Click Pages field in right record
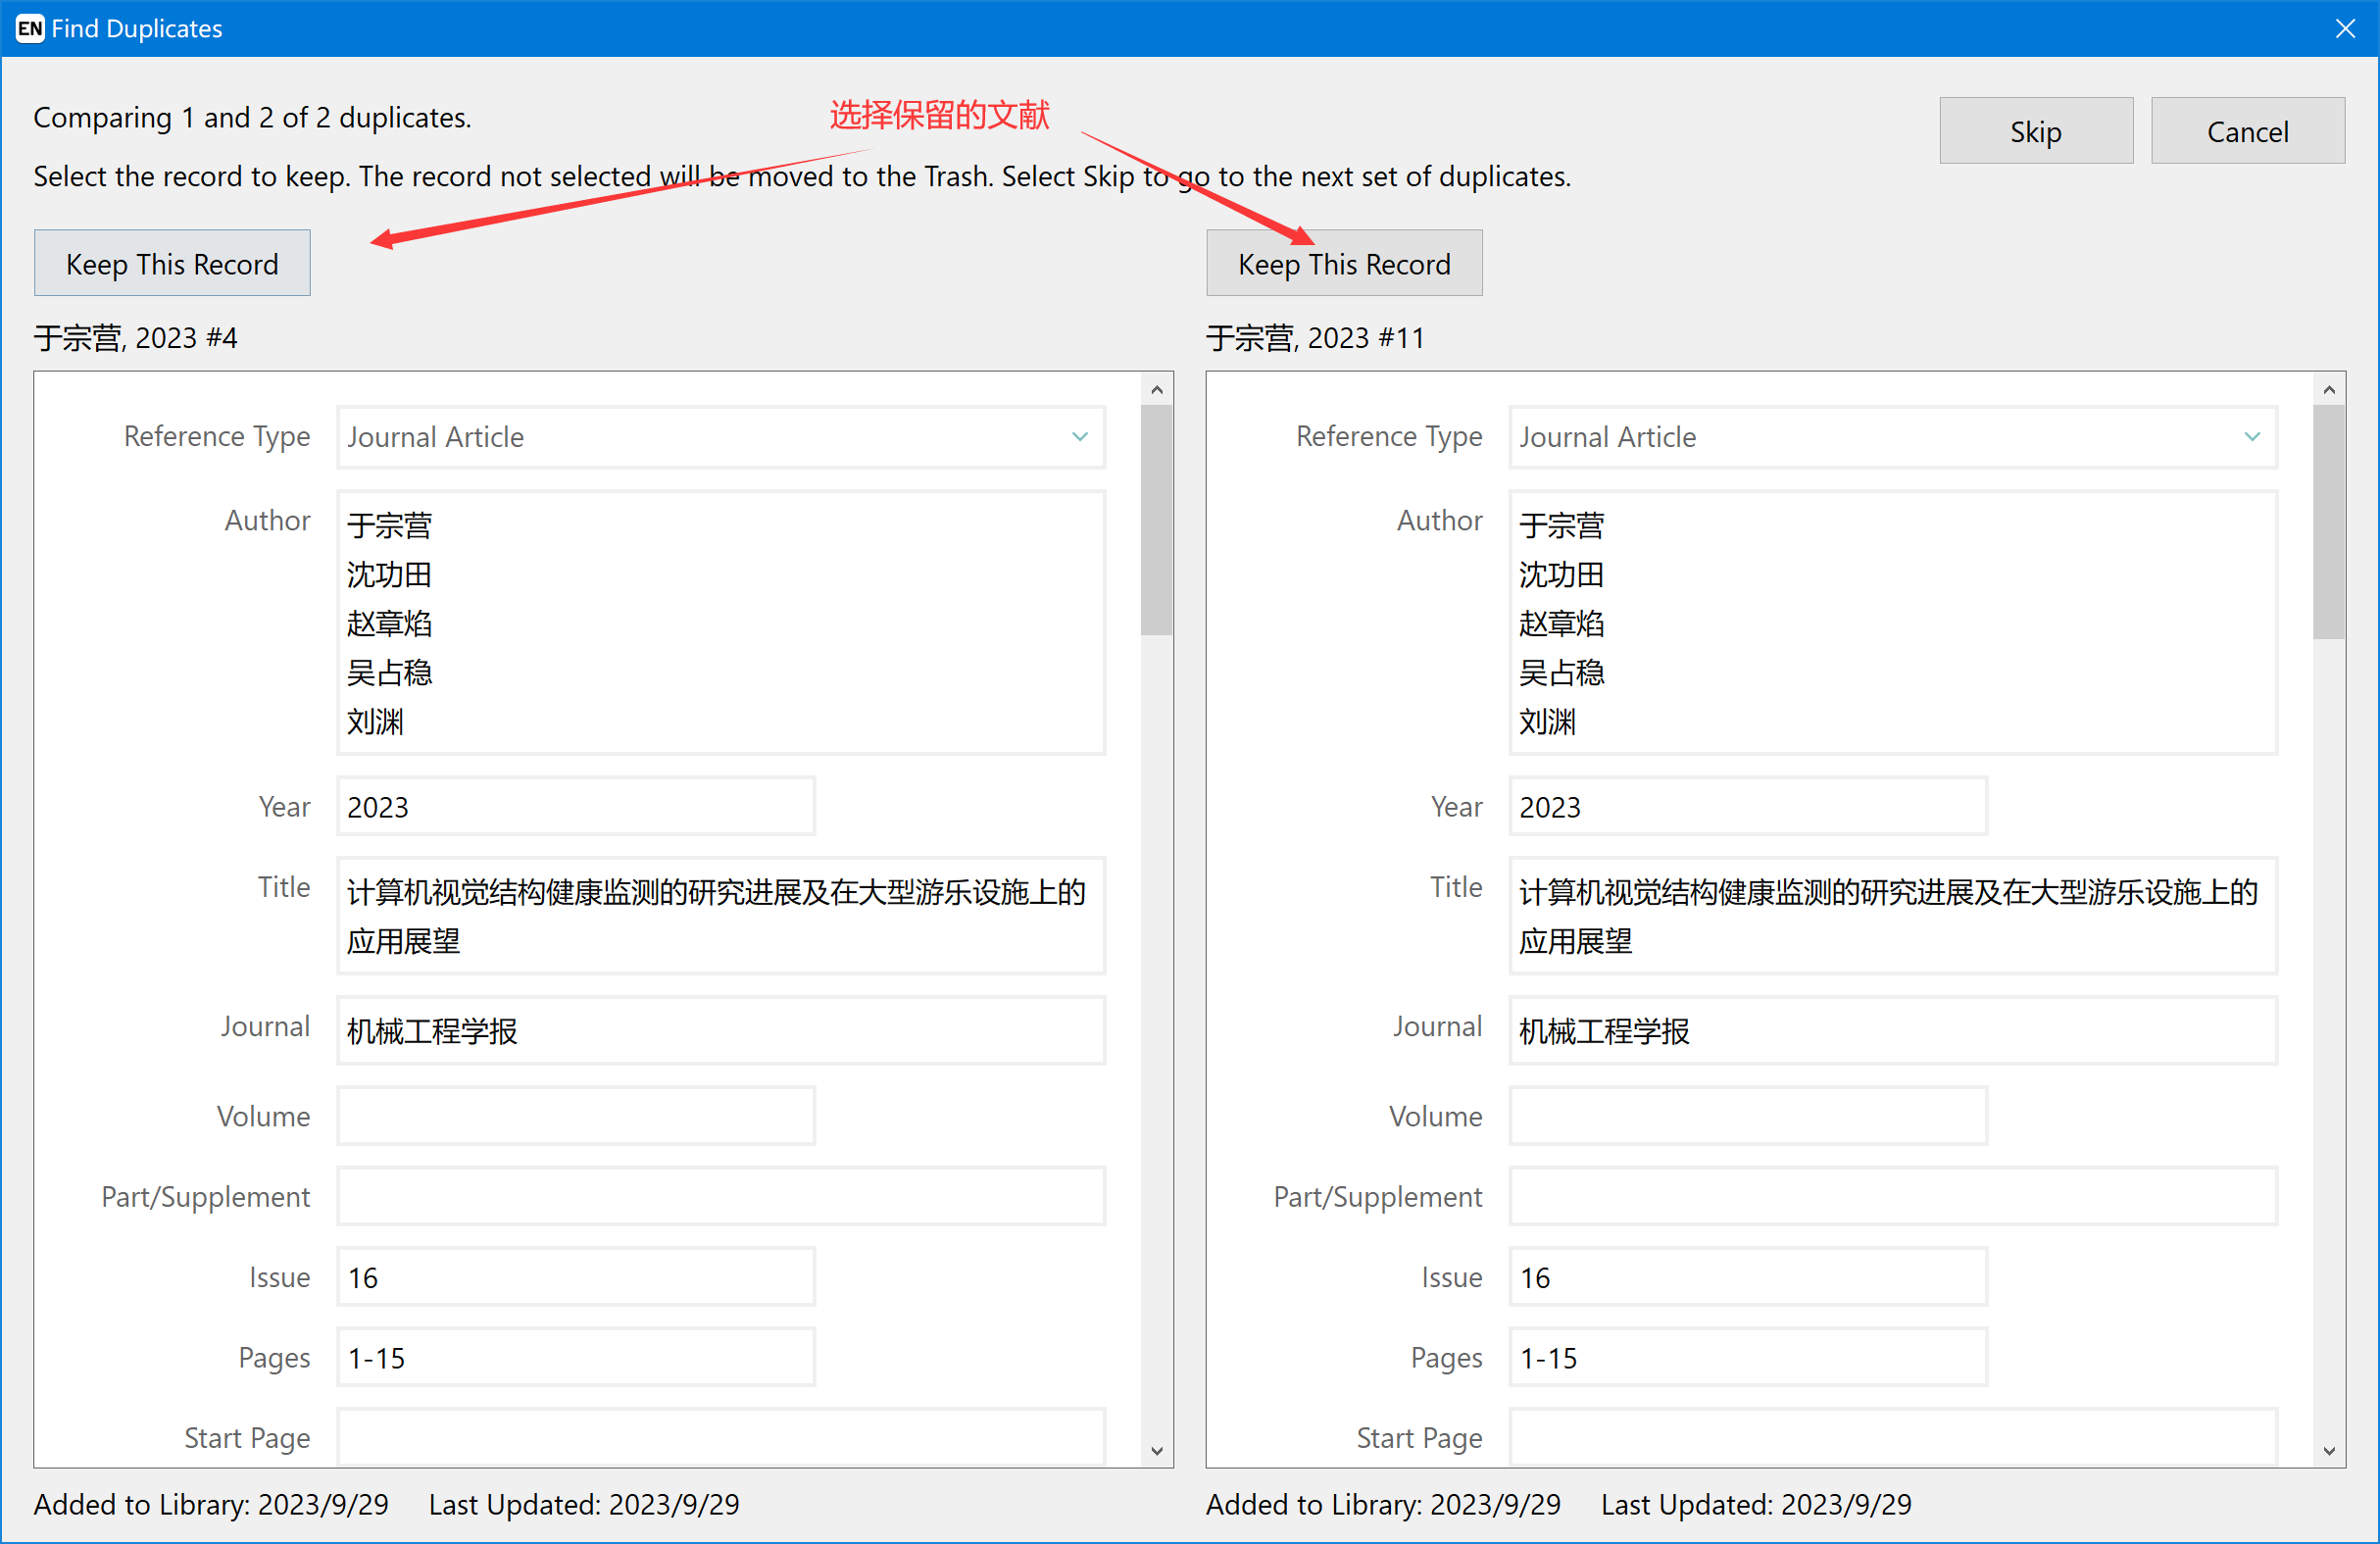 click(x=1748, y=1357)
